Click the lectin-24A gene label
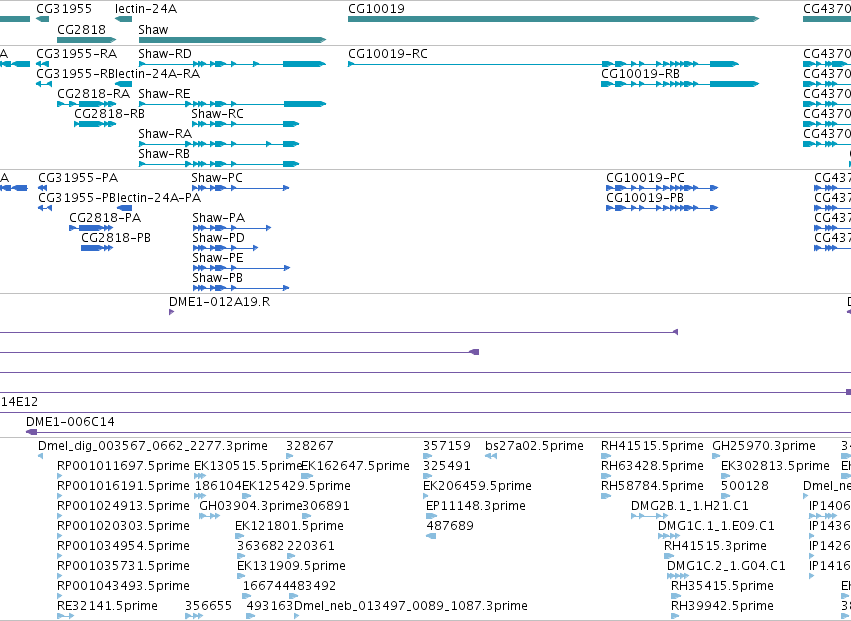851x621 pixels. [146, 9]
